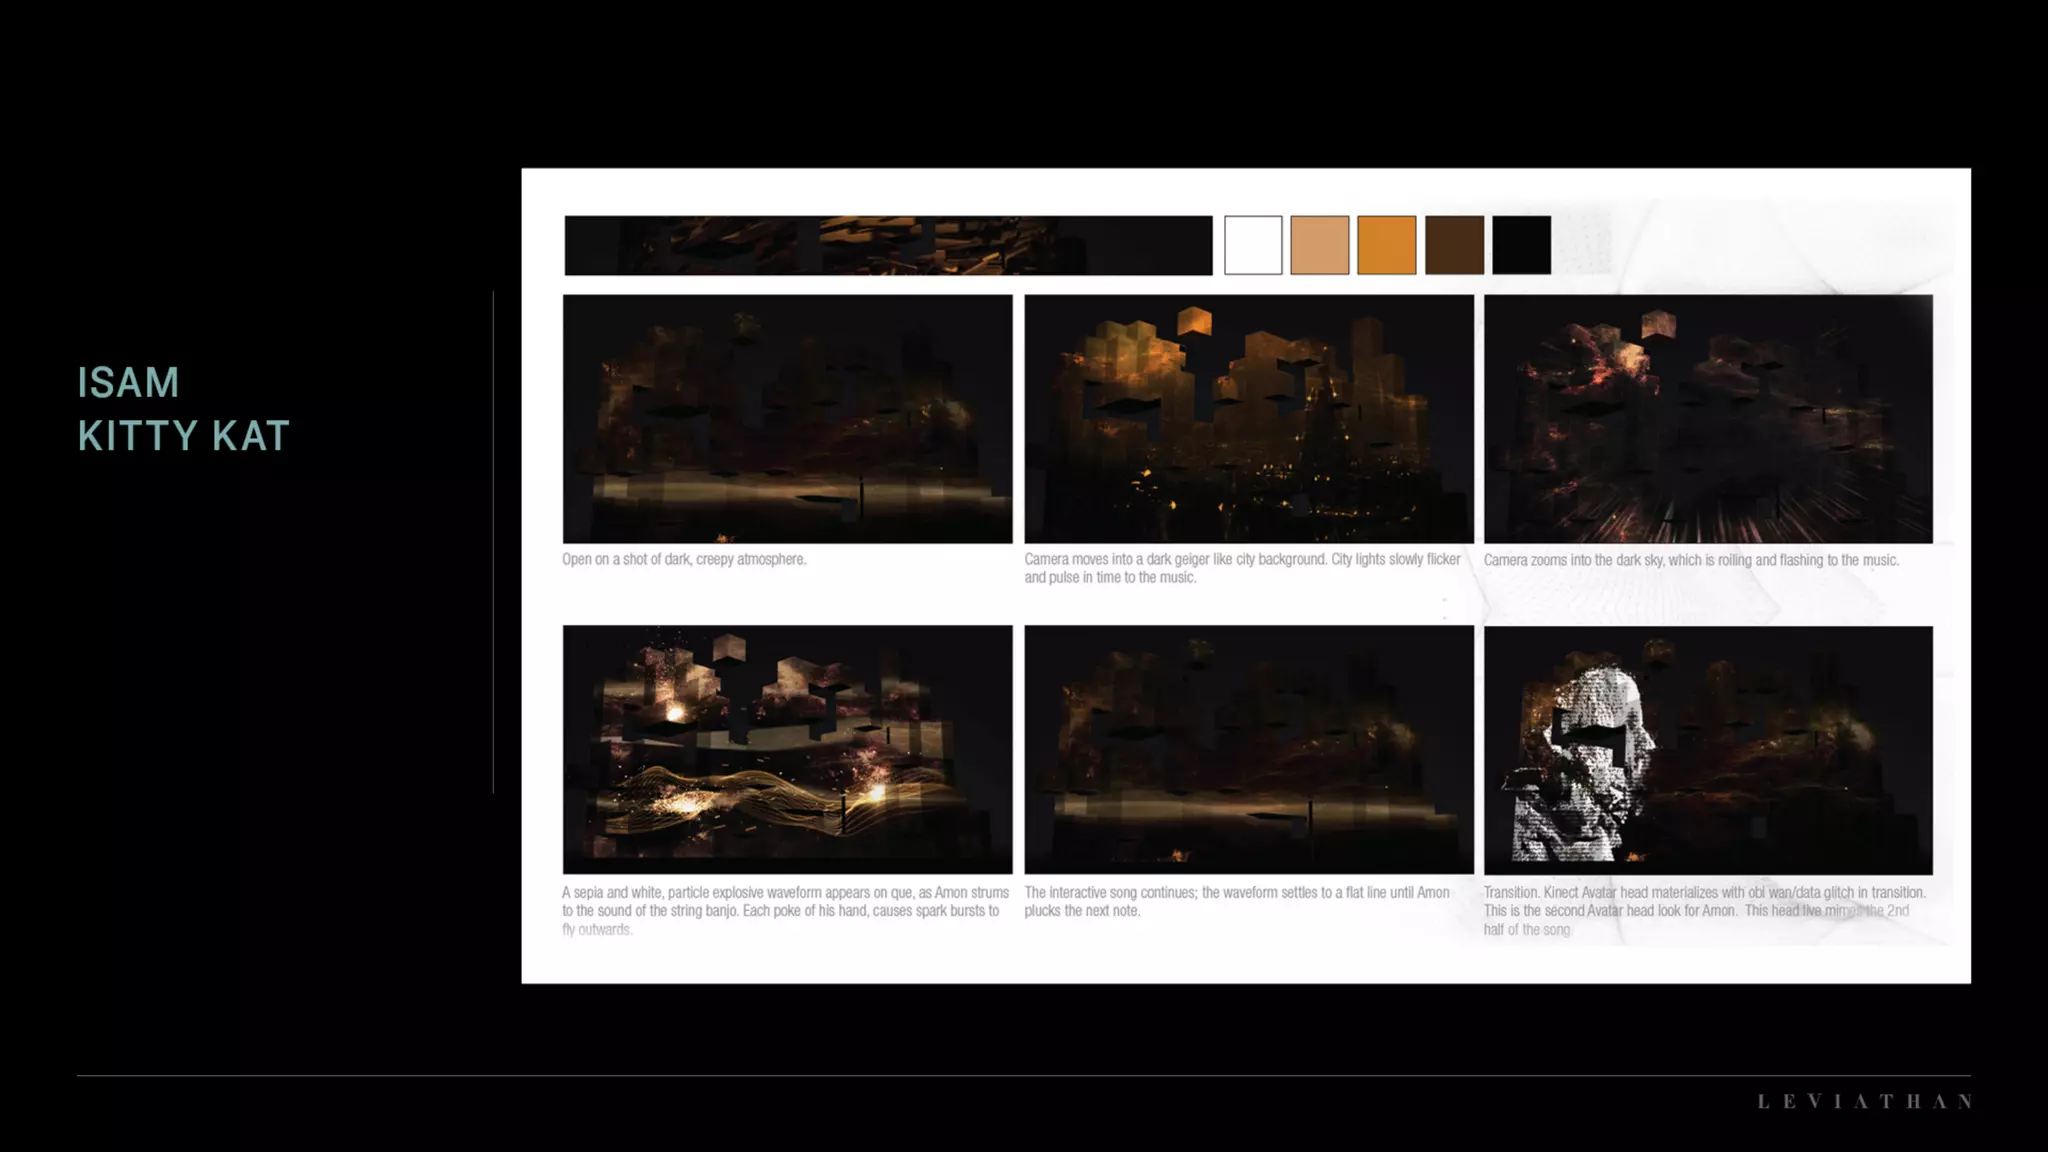
Task: Click the 'Transition. Kinect Avatar head' caption
Action: coord(1704,910)
